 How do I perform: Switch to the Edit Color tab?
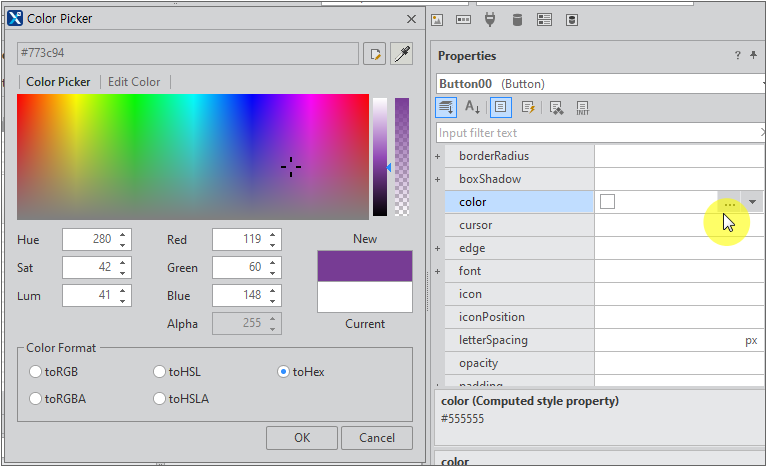pos(134,82)
